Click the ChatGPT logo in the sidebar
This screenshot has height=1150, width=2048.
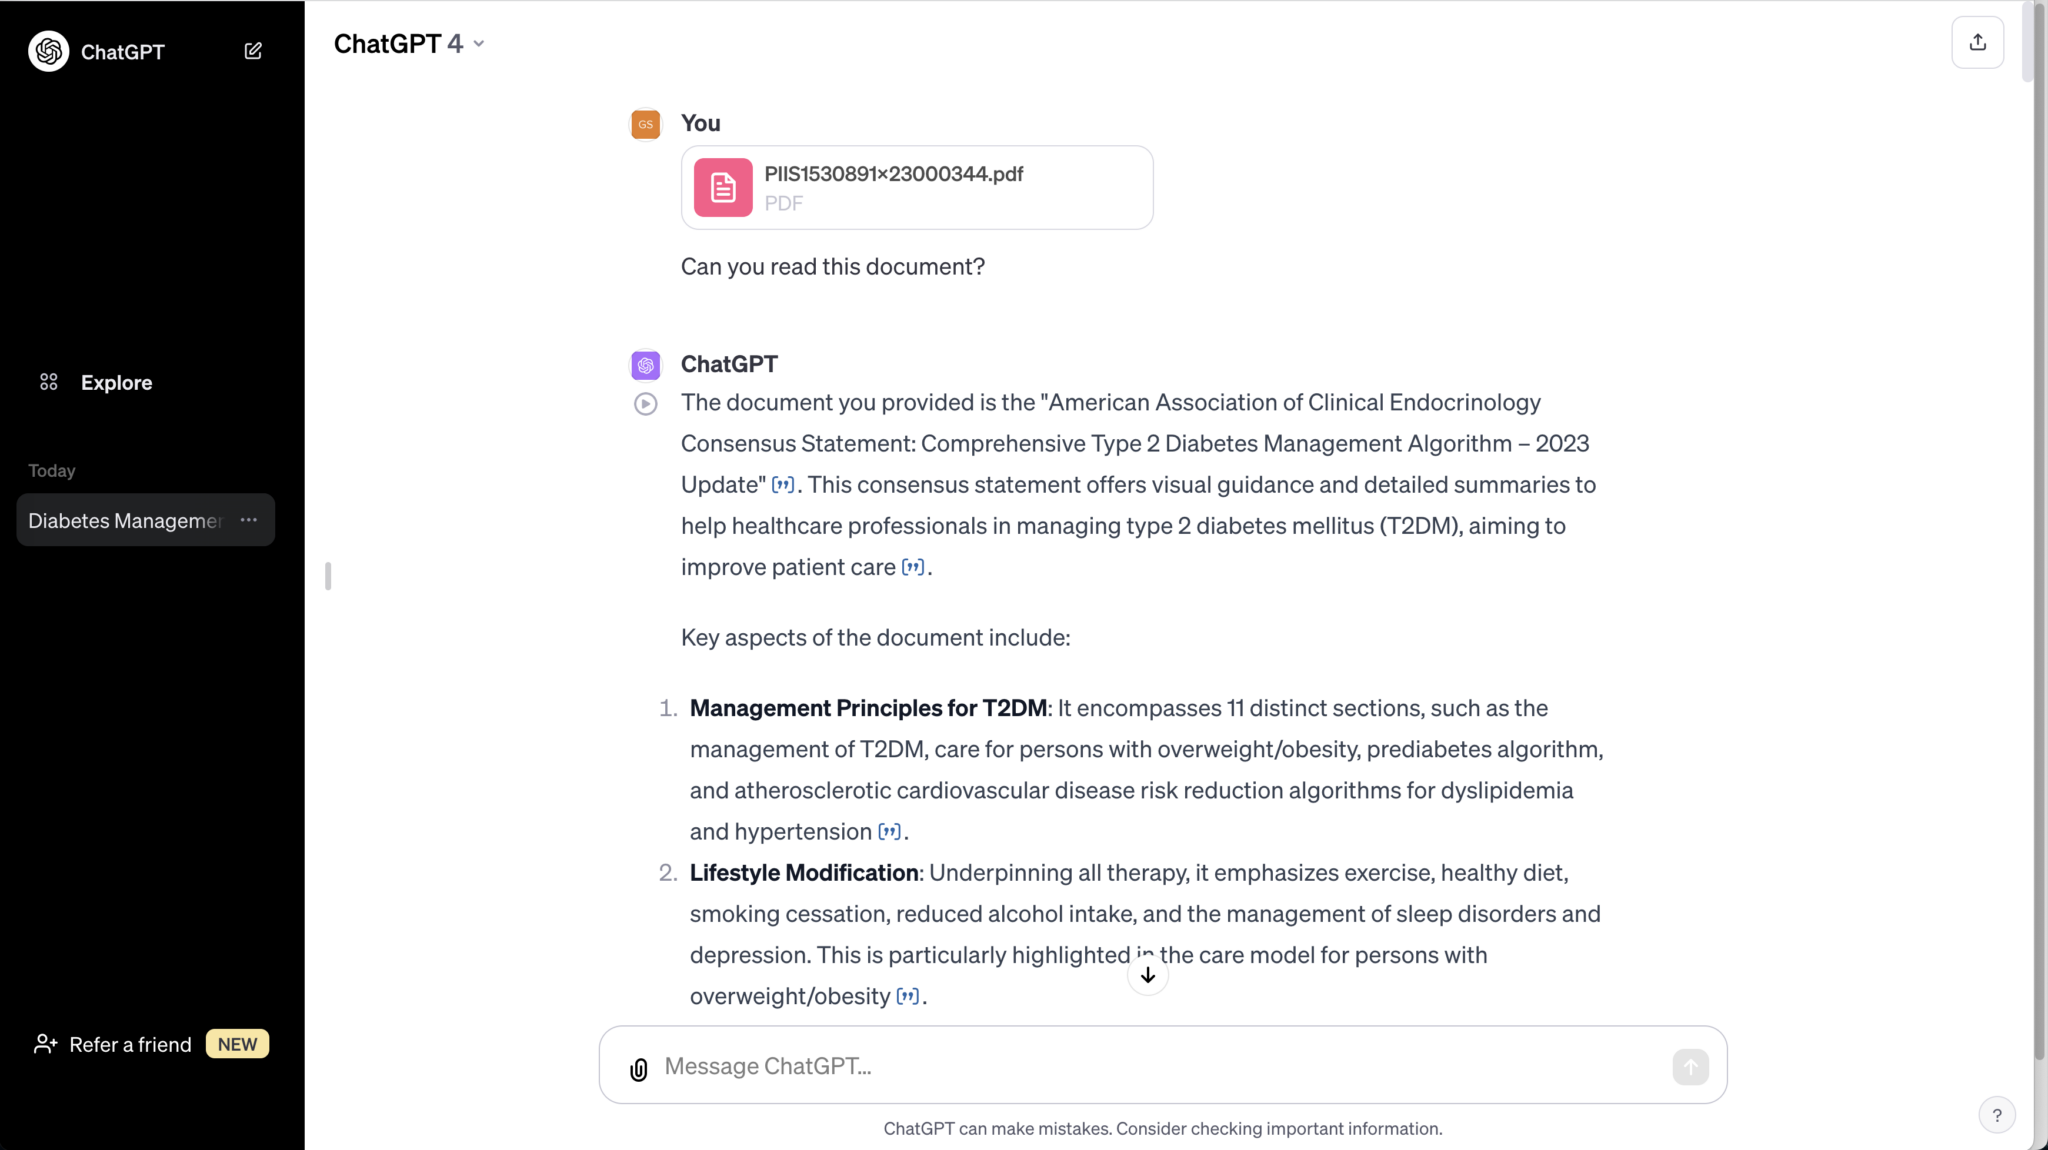point(48,51)
